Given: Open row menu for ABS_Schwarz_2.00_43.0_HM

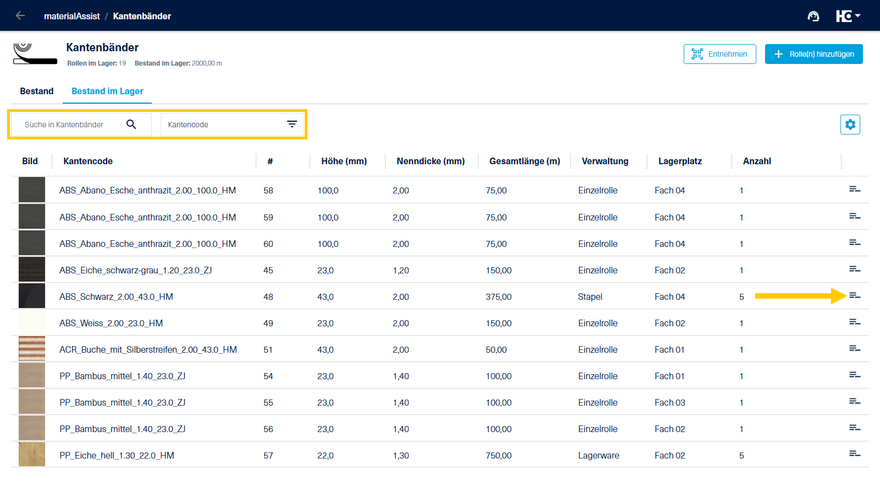Looking at the screenshot, I should (x=855, y=296).
